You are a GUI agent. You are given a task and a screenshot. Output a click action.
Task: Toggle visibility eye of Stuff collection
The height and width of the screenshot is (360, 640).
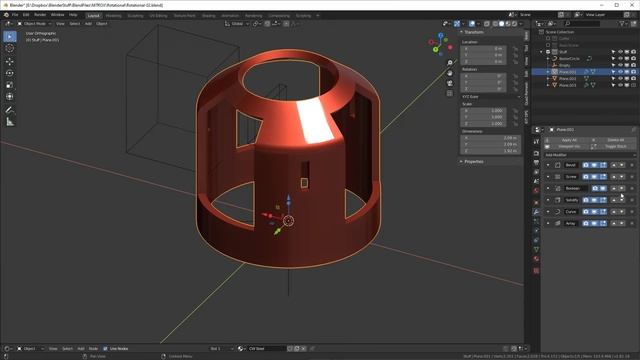620,52
